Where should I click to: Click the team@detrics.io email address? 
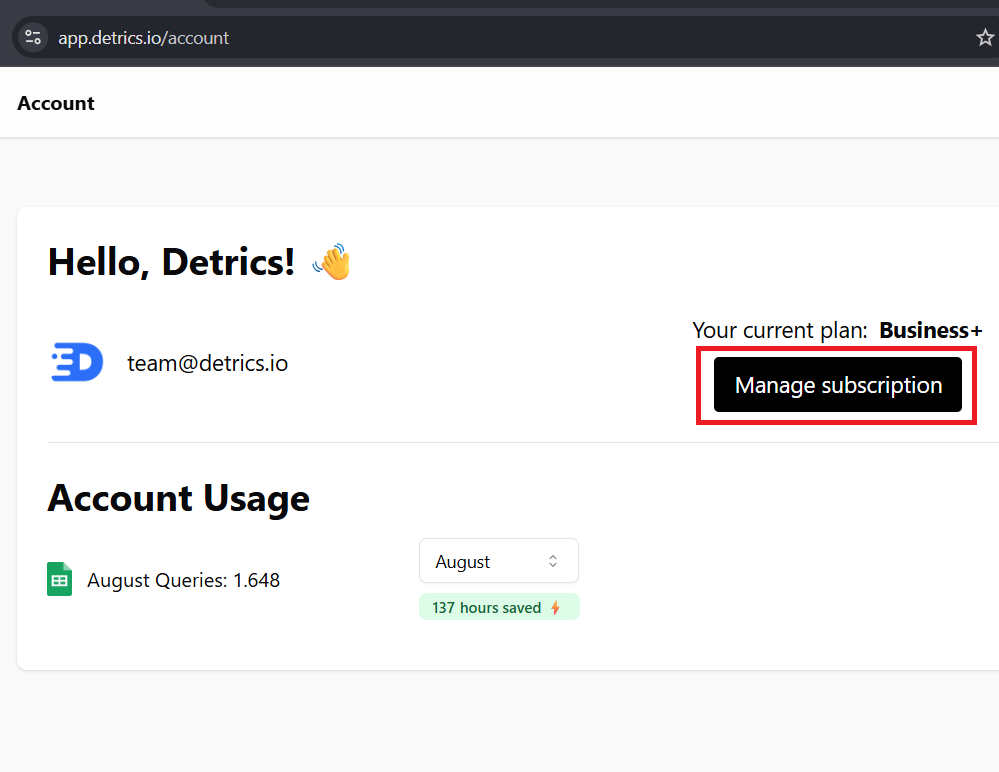tap(207, 362)
